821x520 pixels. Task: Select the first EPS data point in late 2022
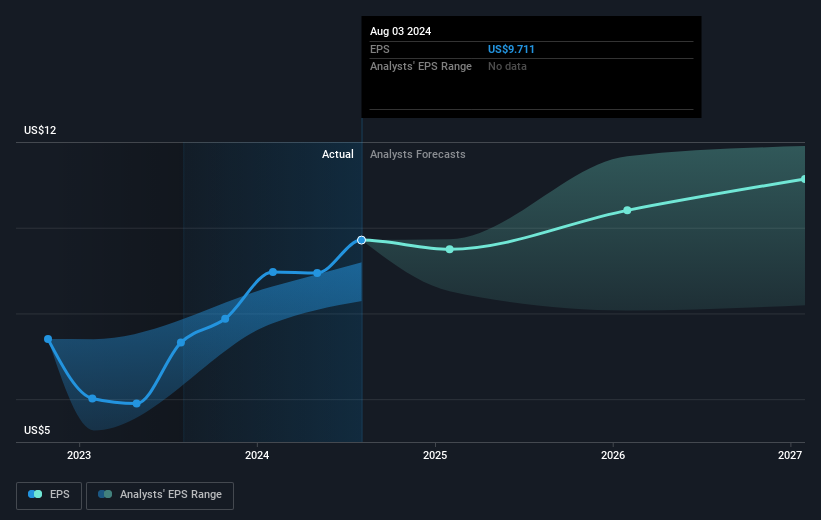click(48, 339)
